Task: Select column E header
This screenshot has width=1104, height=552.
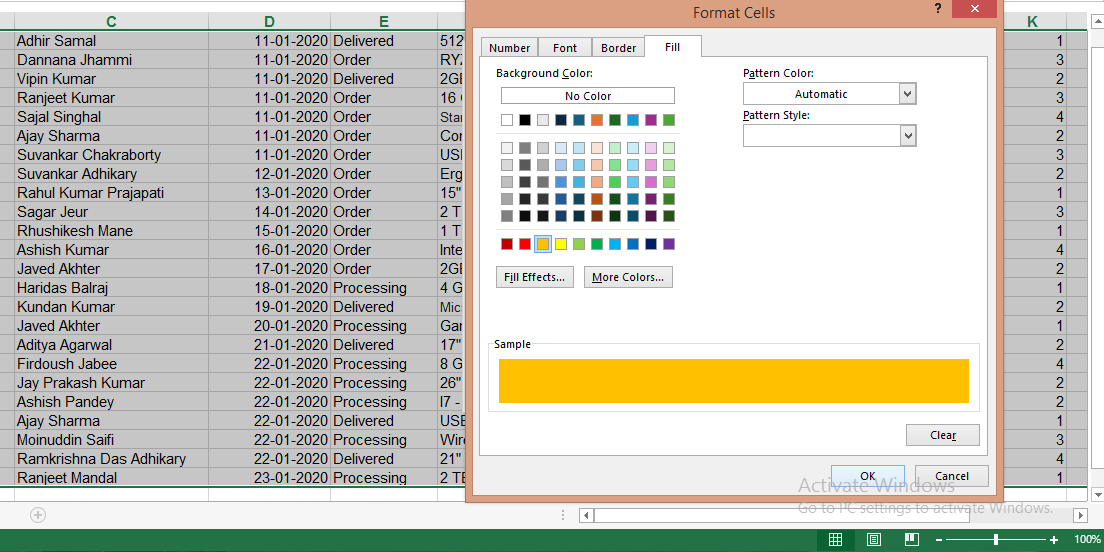Action: (x=384, y=22)
